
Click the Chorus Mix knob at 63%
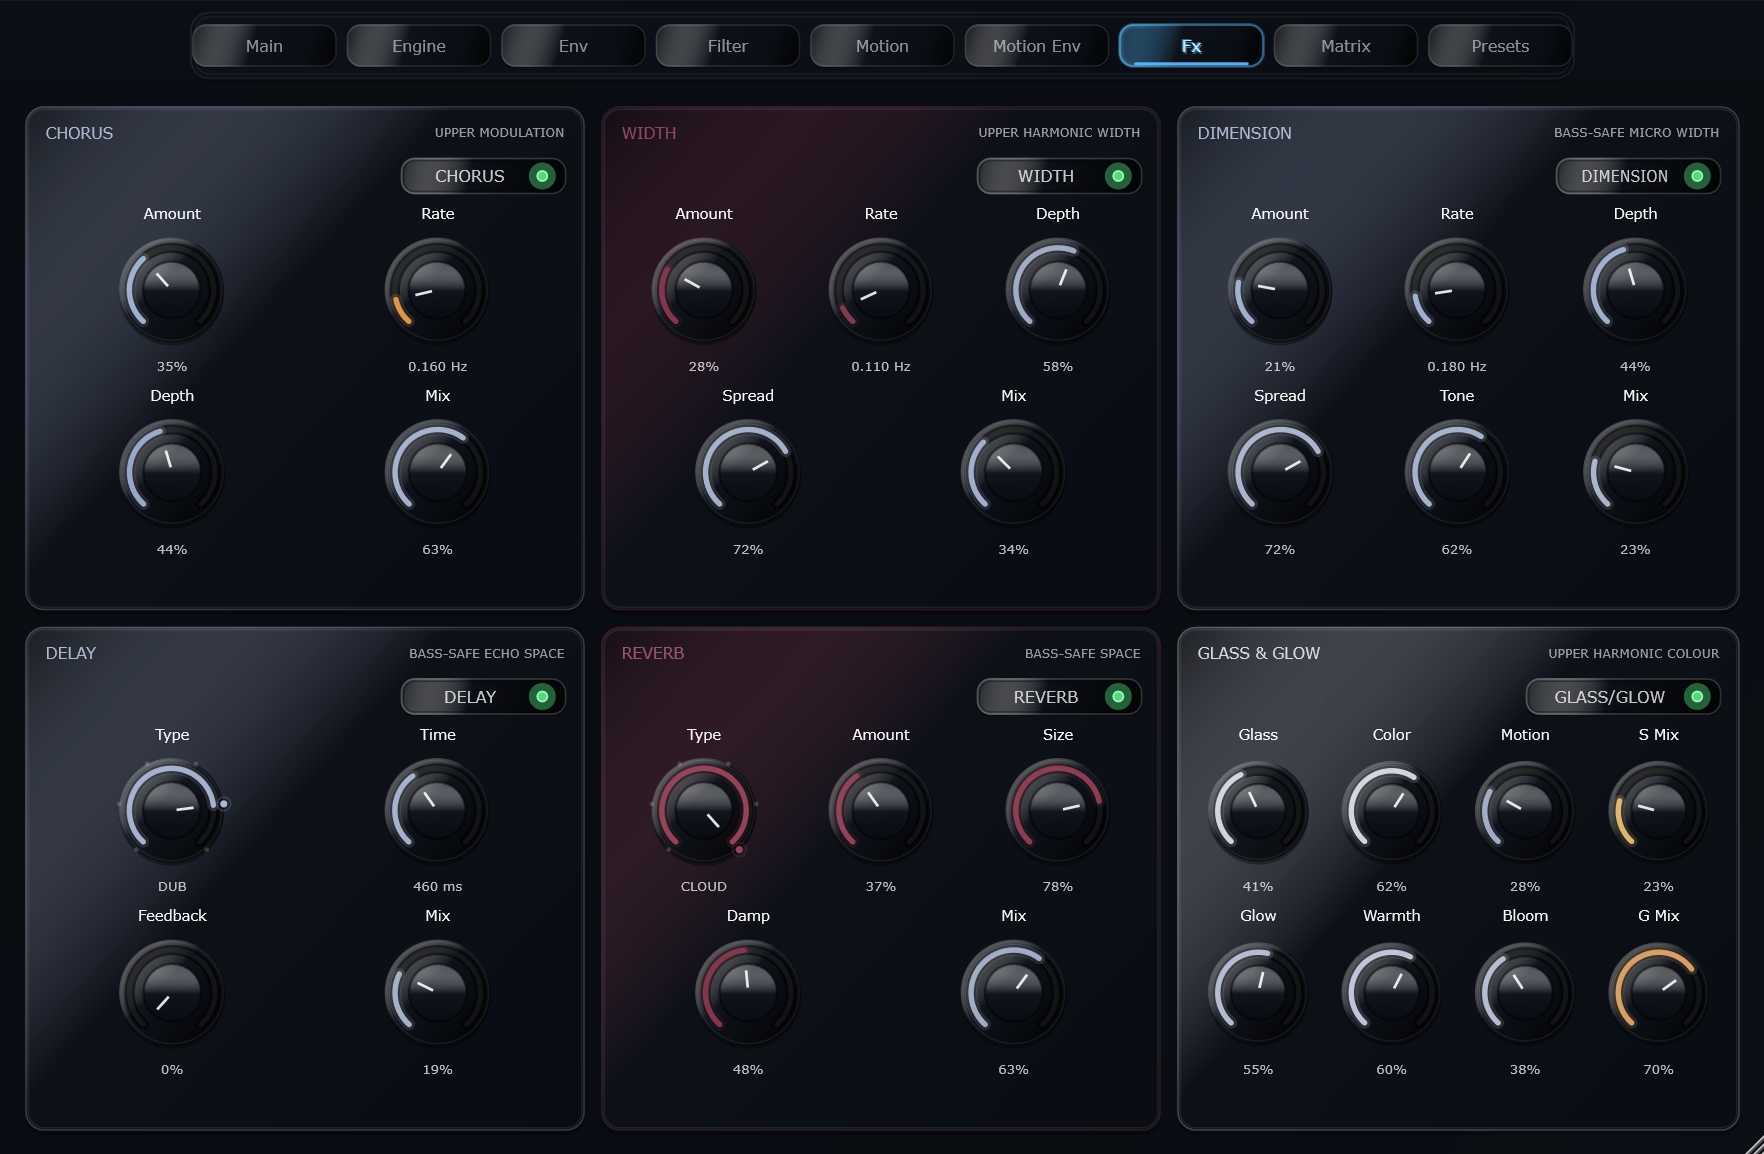pyautogui.click(x=437, y=472)
